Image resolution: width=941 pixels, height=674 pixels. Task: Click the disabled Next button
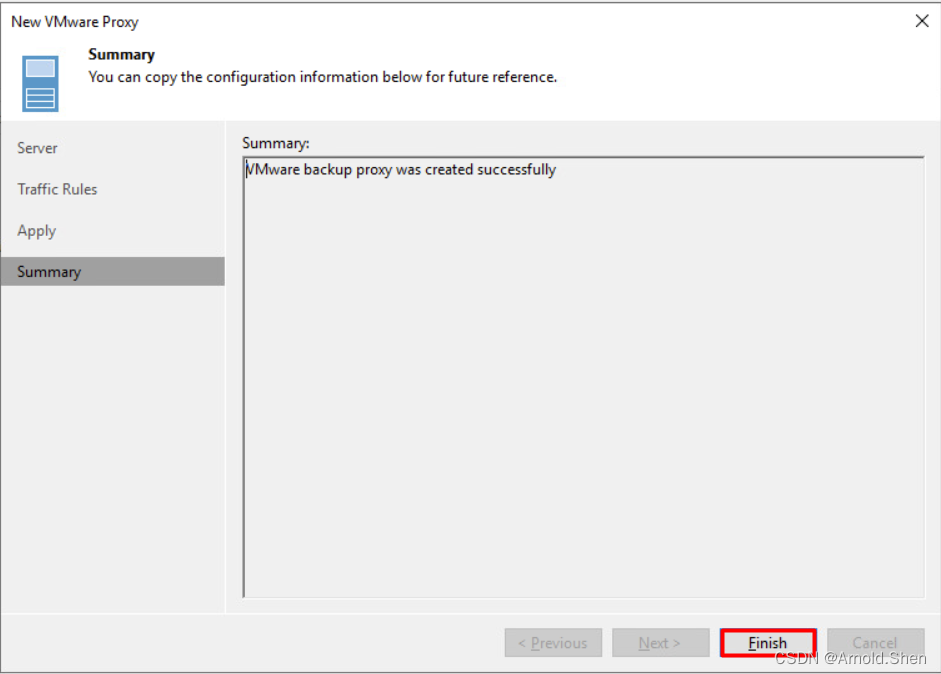click(660, 643)
